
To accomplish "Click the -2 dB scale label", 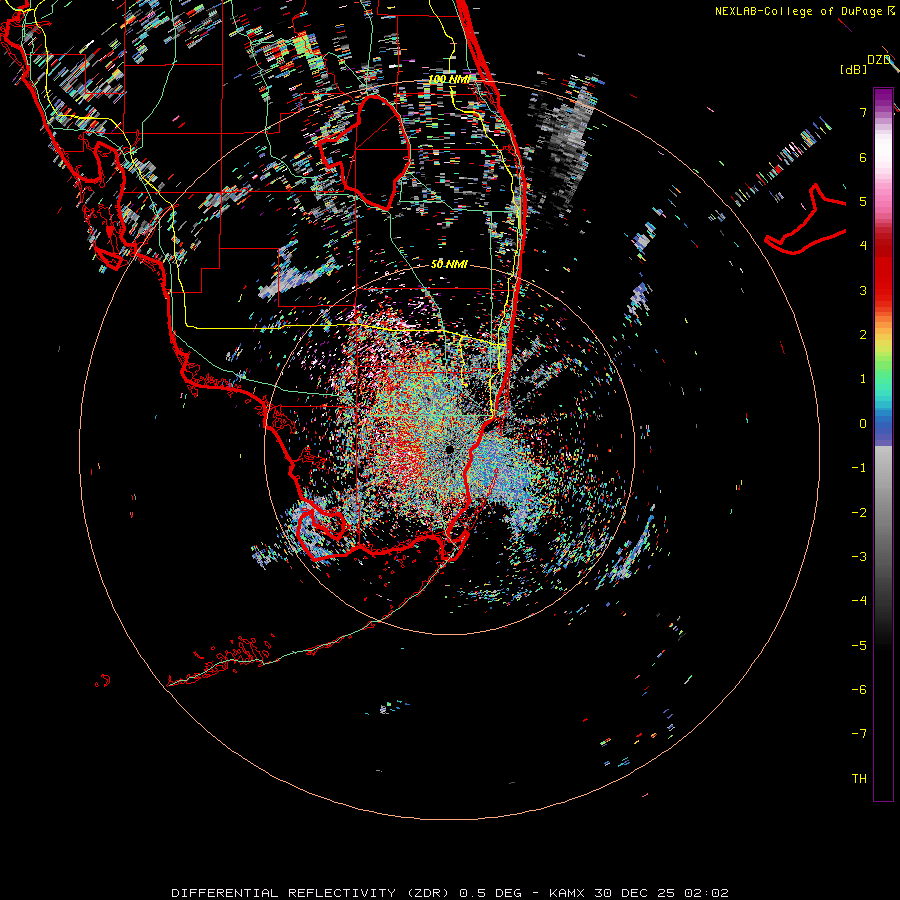I will point(859,512).
